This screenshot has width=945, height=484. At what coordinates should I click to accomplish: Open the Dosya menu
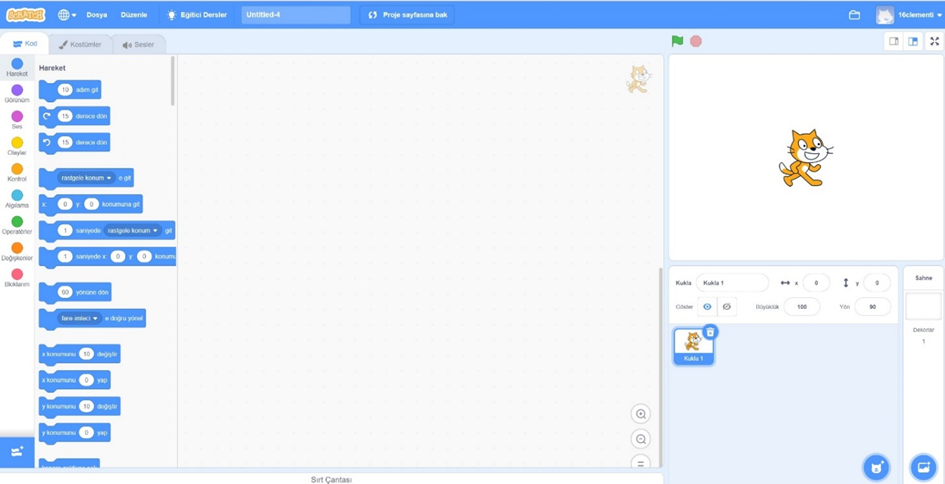pos(96,14)
